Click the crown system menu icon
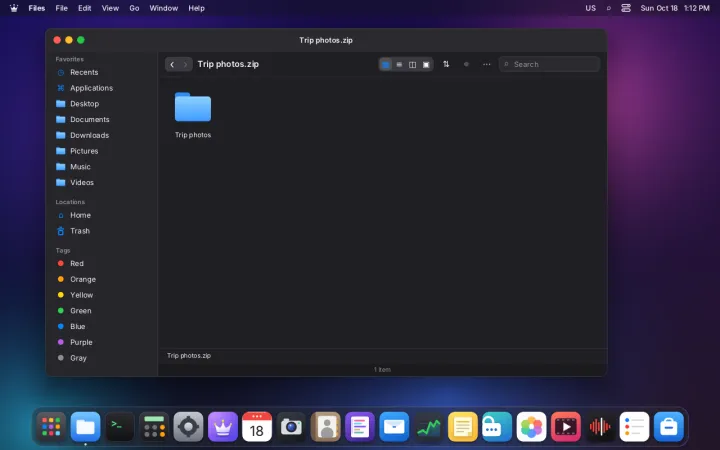The width and height of the screenshot is (720, 450). [14, 8]
